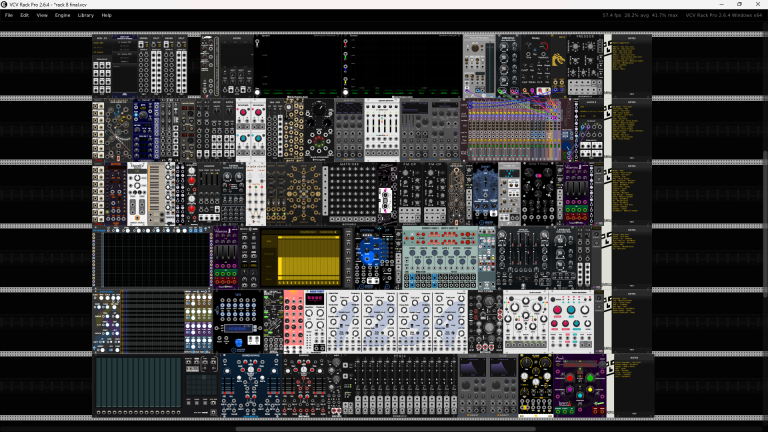Click the upper-left pink knob on white module
768x432 pixels.
tap(243, 114)
